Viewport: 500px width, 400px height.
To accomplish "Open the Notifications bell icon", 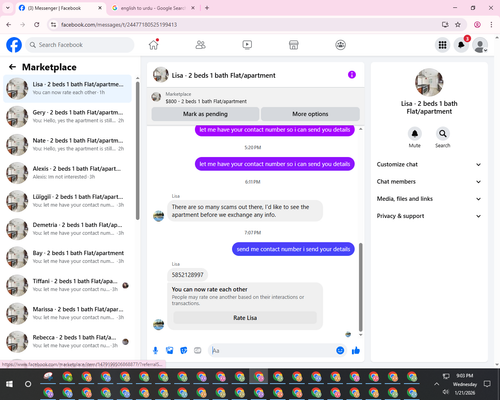I will (x=461, y=45).
